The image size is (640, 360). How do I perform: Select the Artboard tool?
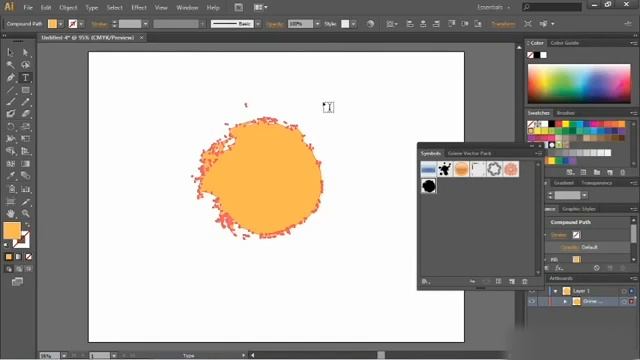(x=11, y=202)
